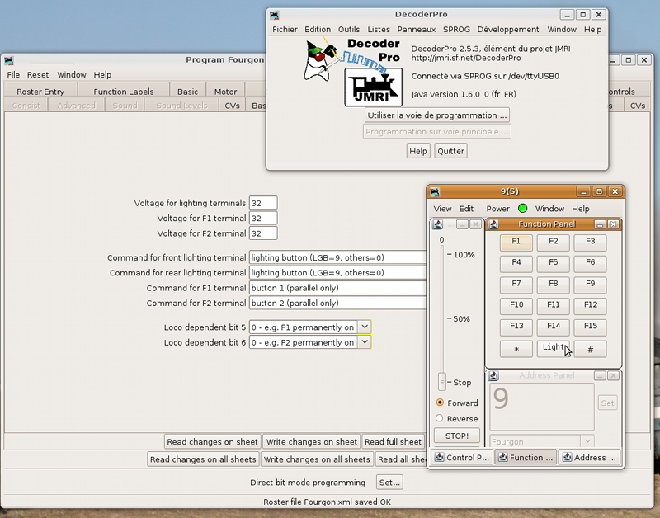Click the DecoderPro window title-bar icon
The height and width of the screenshot is (518, 660).
(x=275, y=16)
